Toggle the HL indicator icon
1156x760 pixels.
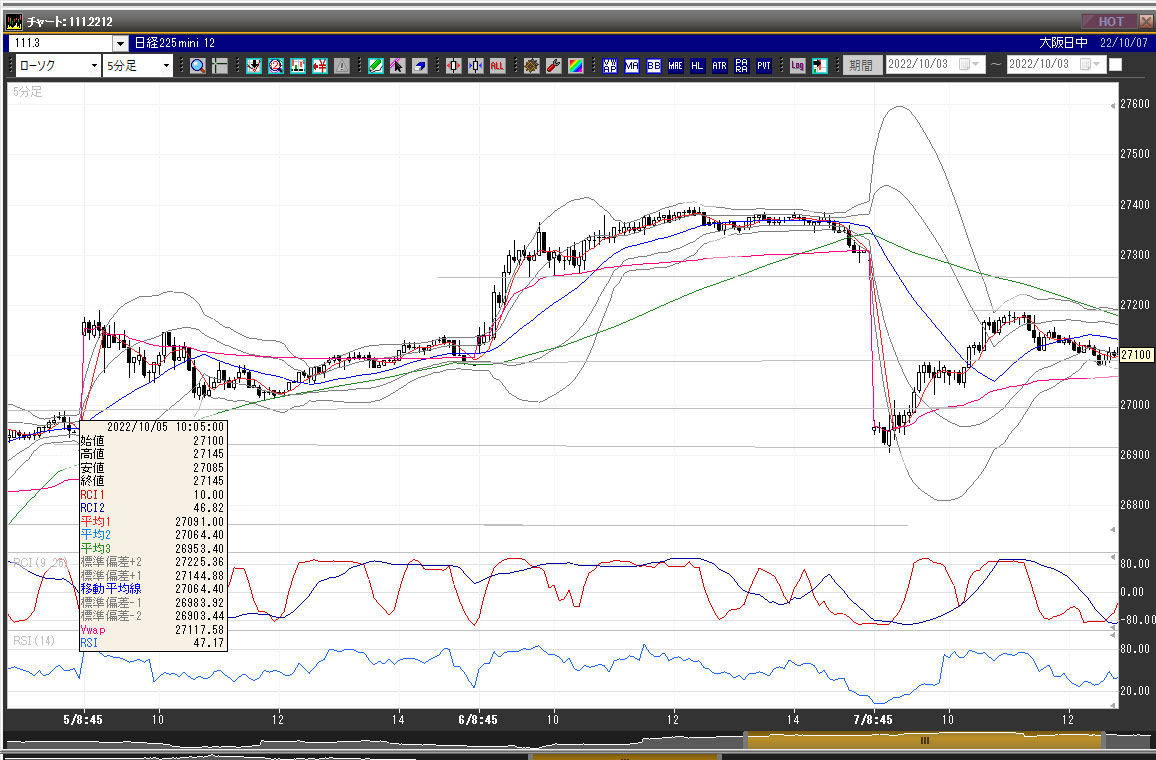pos(697,66)
